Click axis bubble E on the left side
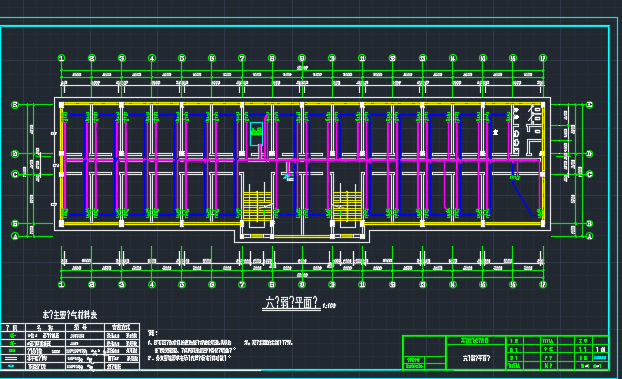This screenshot has width=622, height=379. coord(15,105)
